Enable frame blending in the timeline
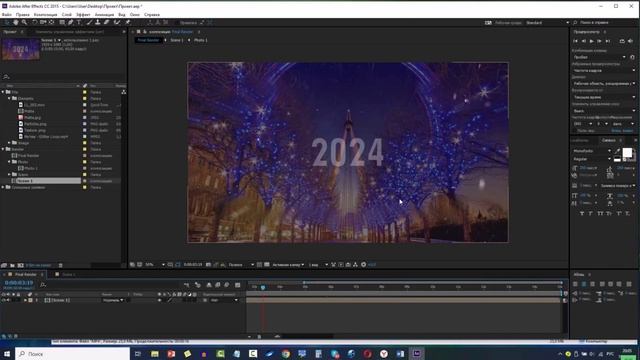 tap(218, 284)
